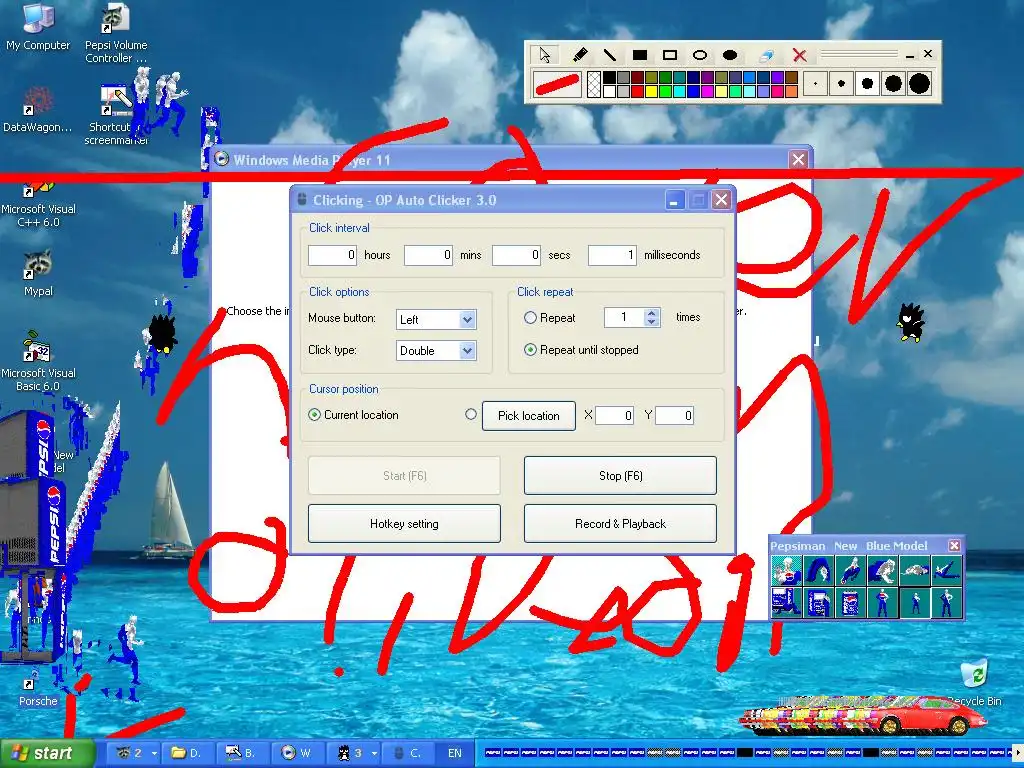Click Pepsiman title menu item
Image resolution: width=1024 pixels, height=768 pixels.
tap(797, 546)
